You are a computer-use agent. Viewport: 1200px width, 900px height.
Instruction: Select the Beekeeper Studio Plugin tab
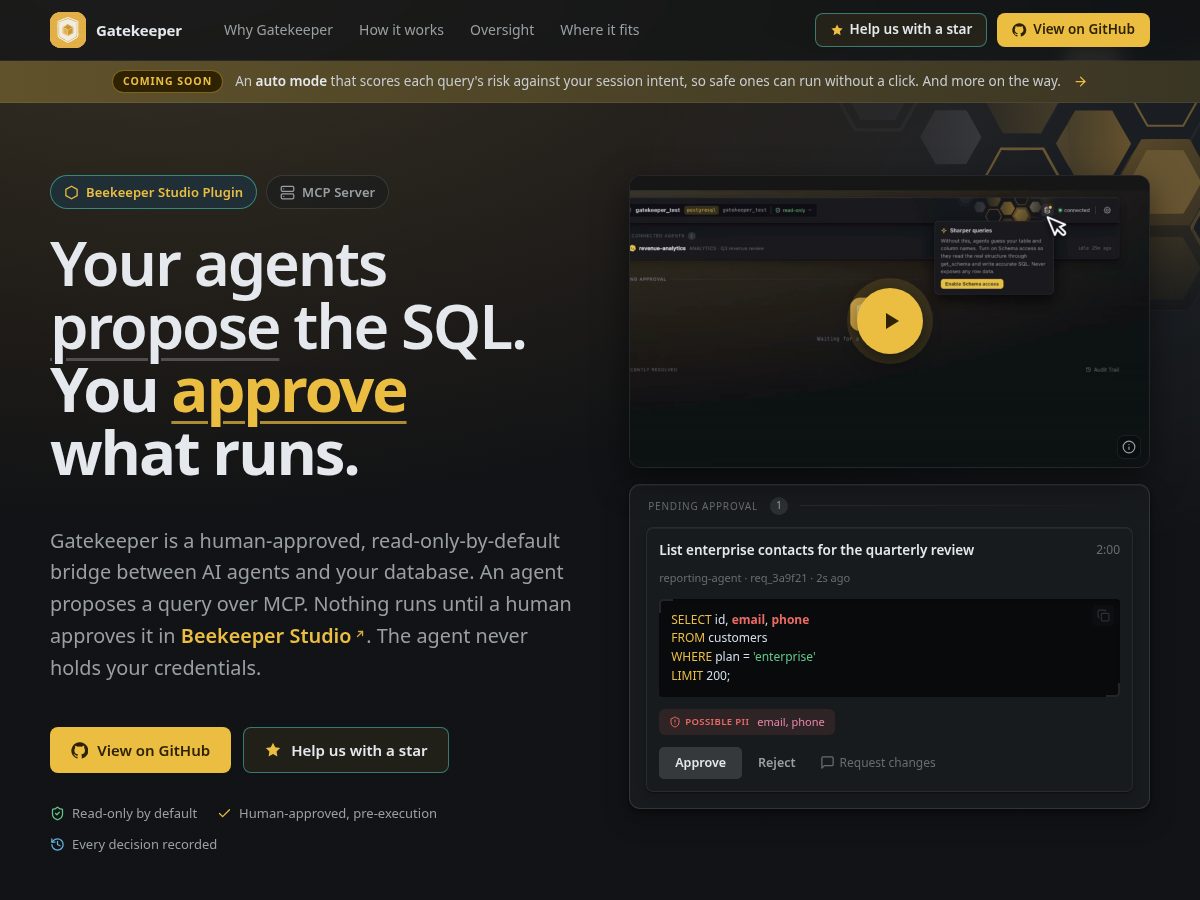(153, 192)
